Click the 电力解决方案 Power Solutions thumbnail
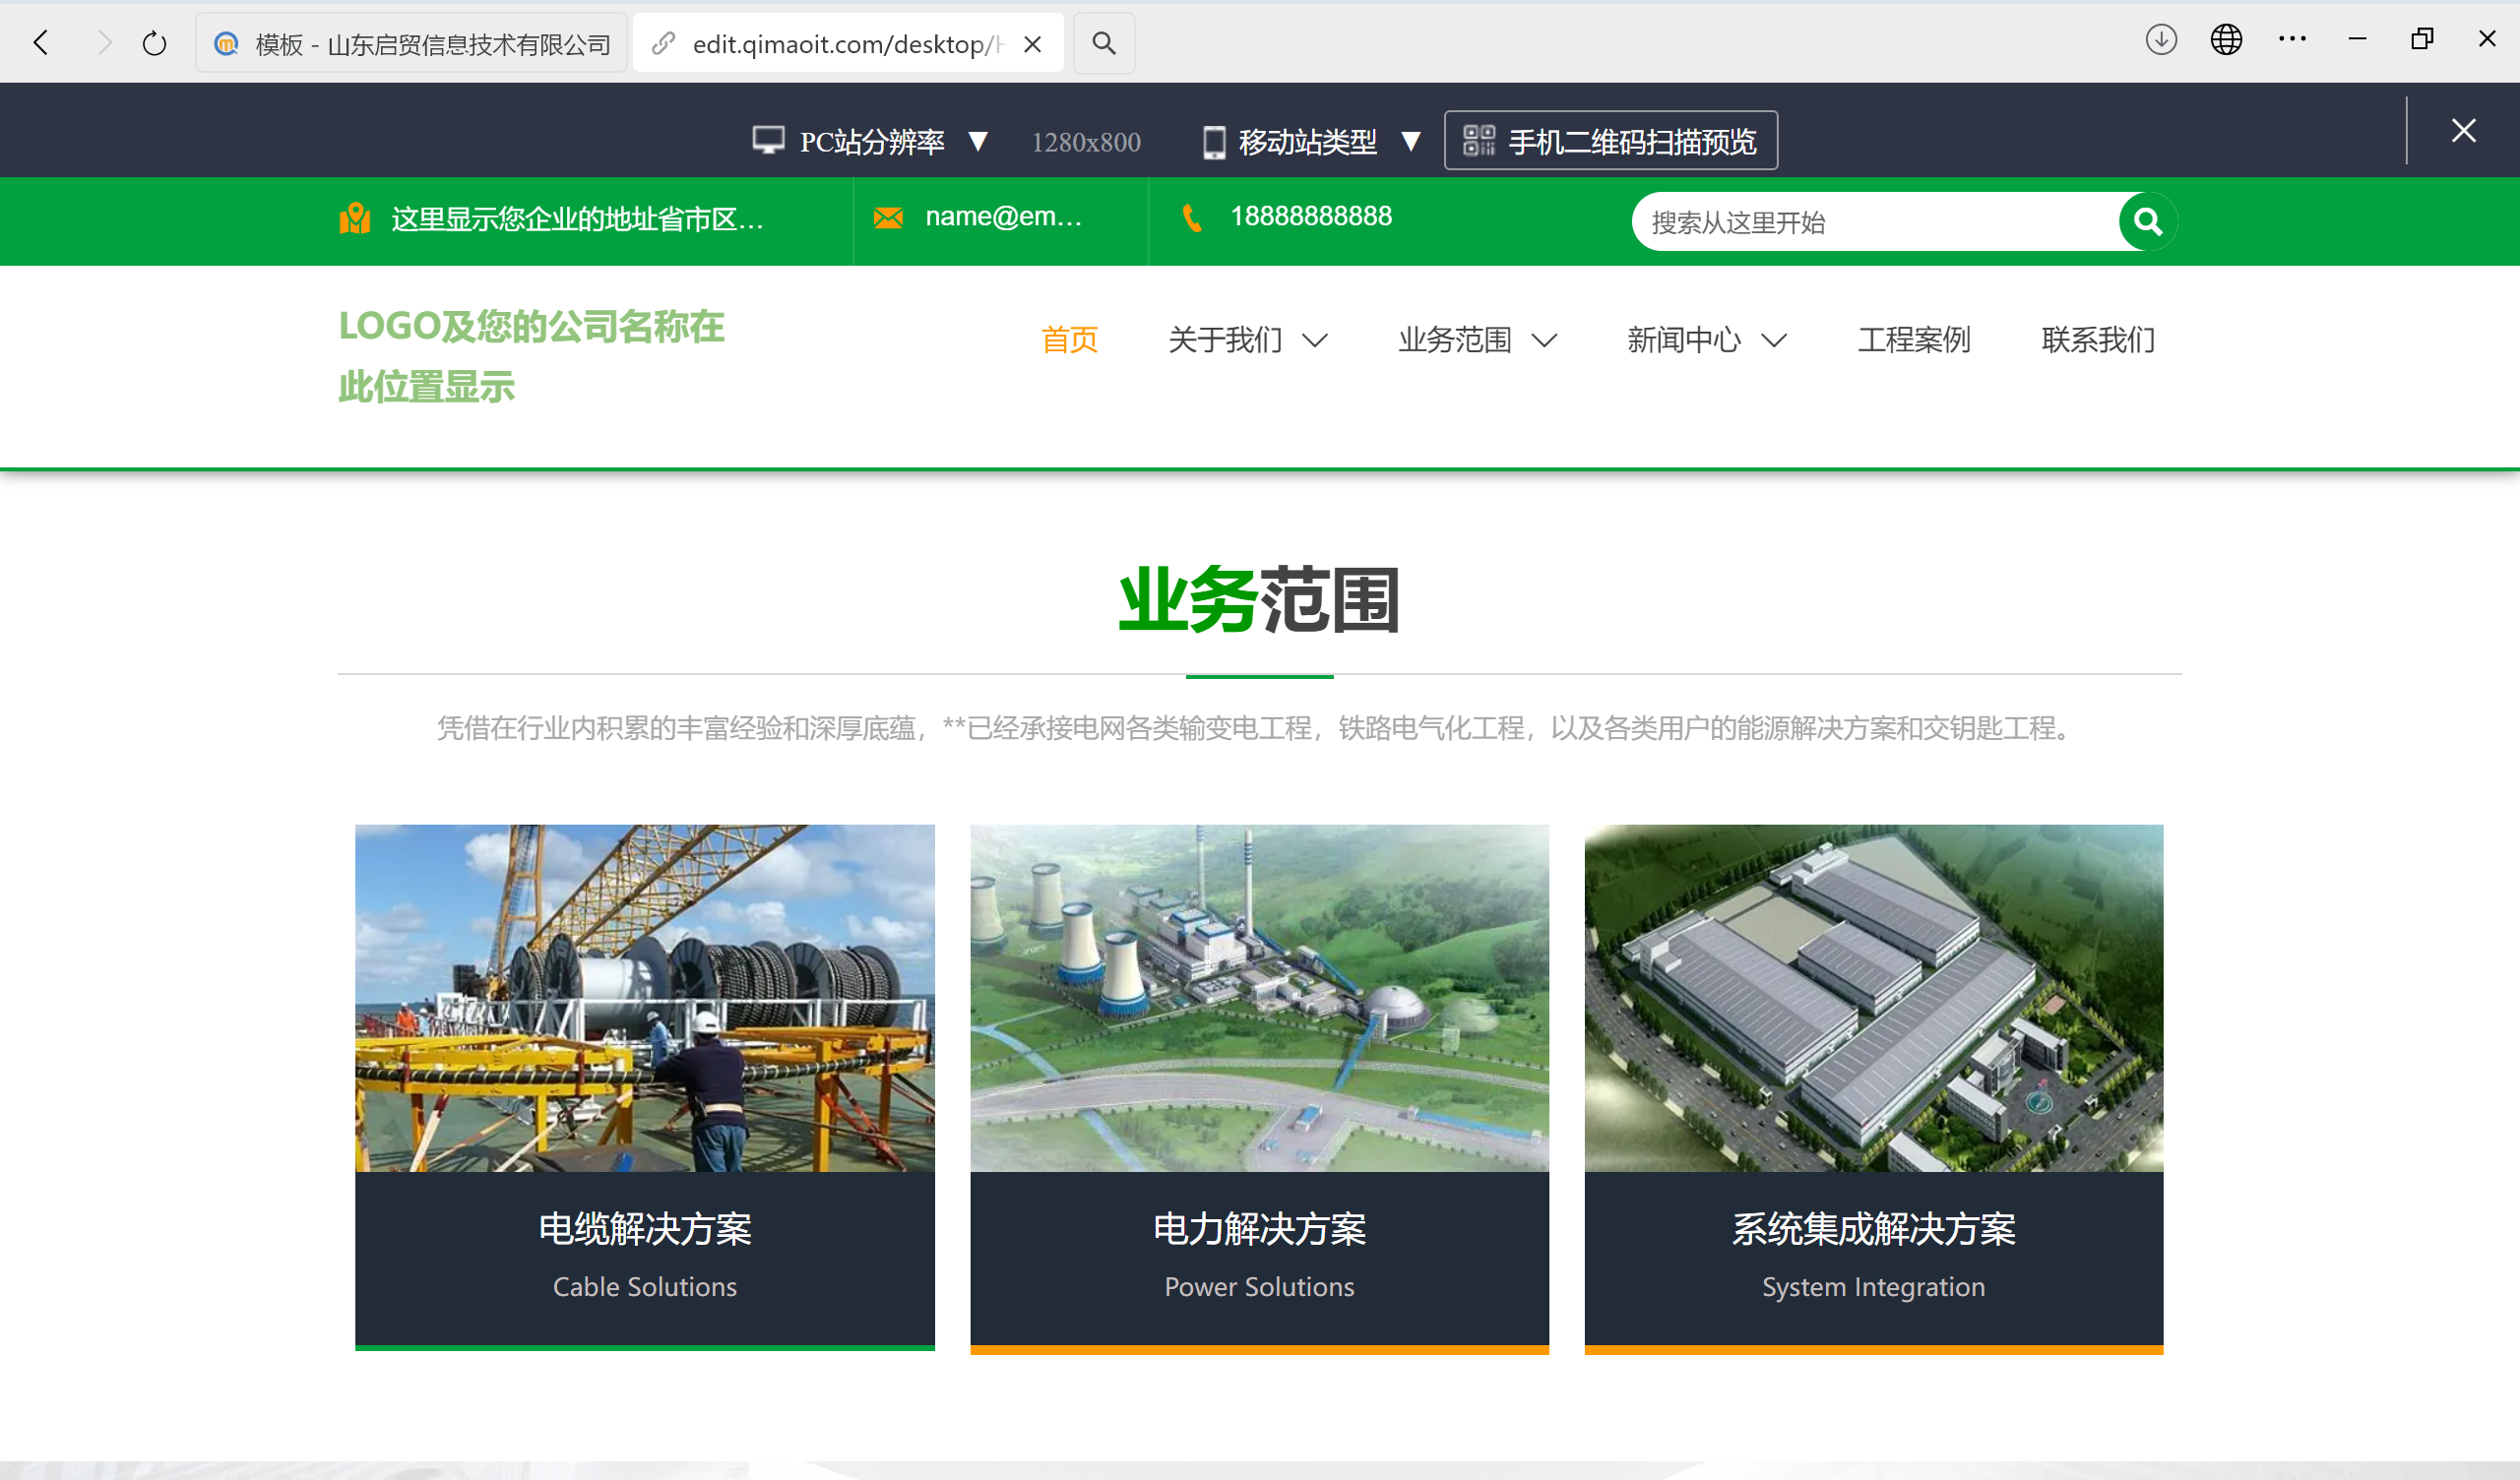The image size is (2520, 1480). point(1259,1000)
